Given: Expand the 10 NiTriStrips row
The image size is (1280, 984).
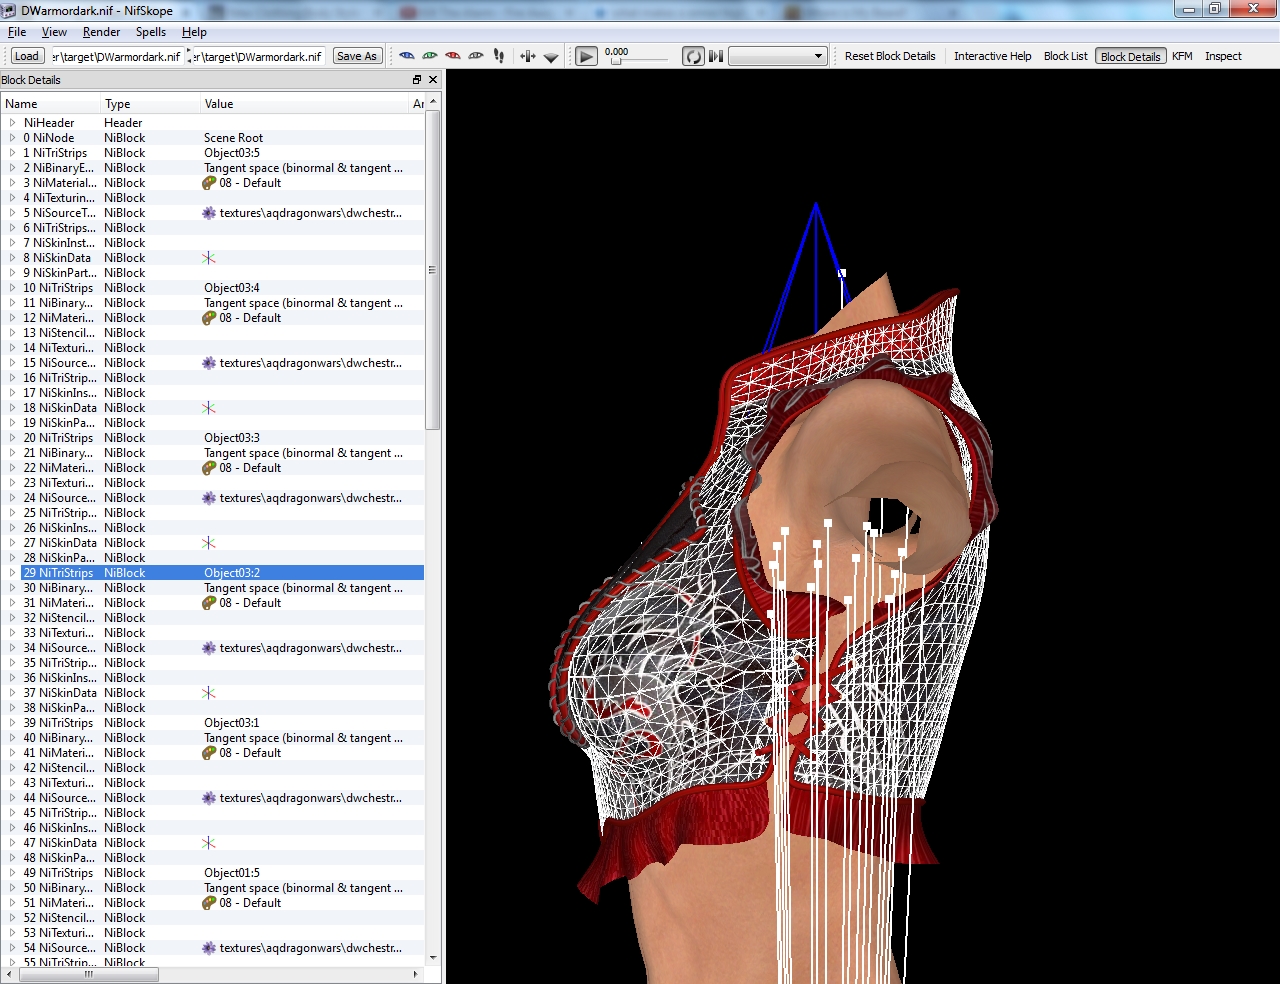Looking at the screenshot, I should pos(13,288).
